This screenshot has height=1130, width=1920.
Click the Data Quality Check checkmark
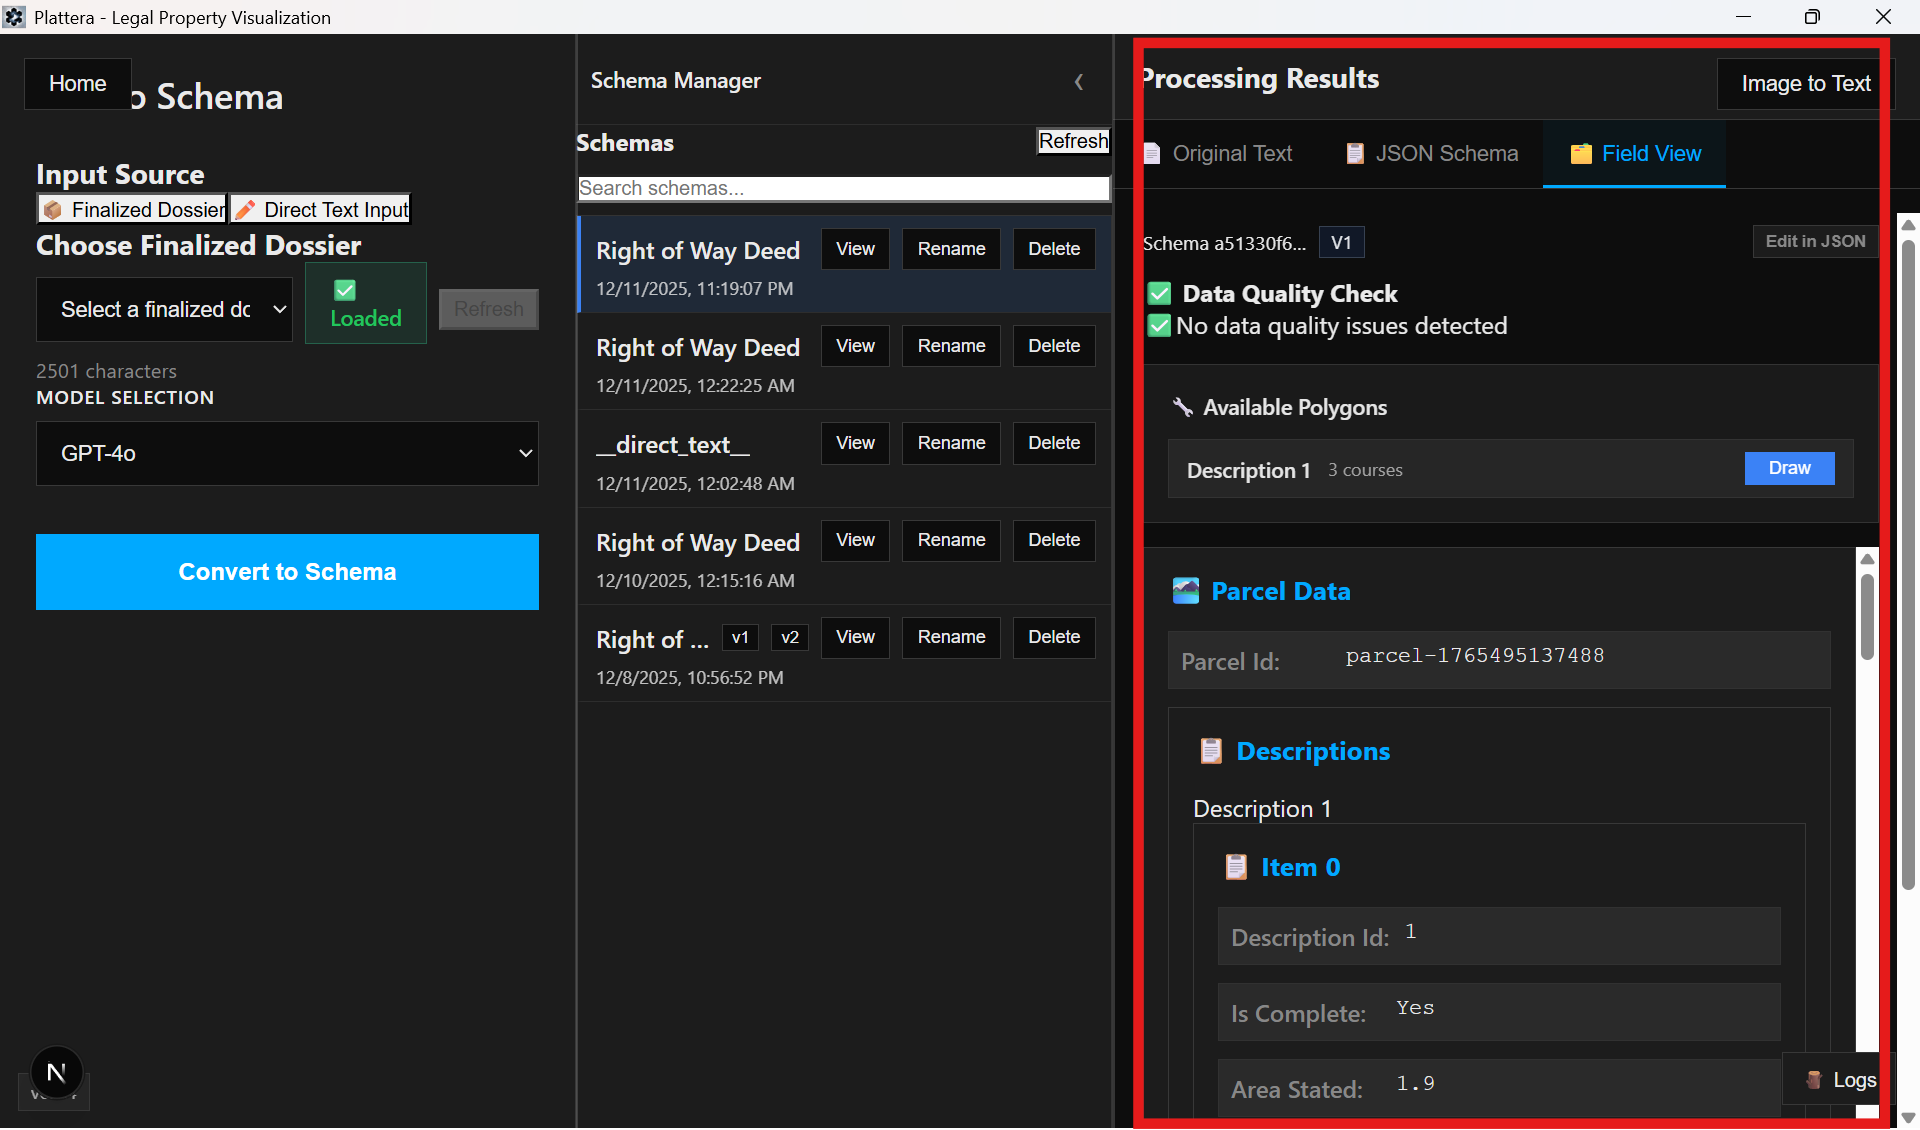[1159, 293]
